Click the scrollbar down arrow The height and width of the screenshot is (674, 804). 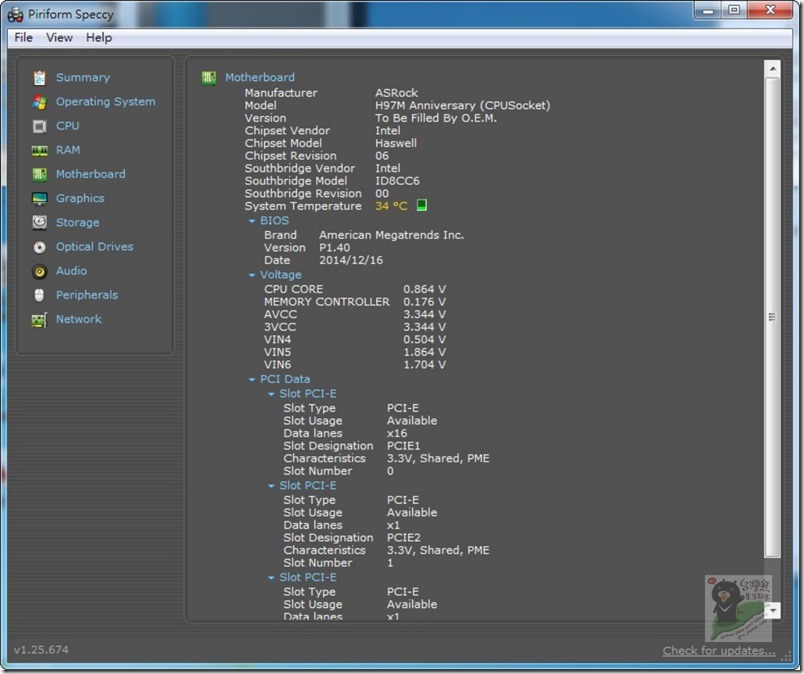[x=772, y=610]
